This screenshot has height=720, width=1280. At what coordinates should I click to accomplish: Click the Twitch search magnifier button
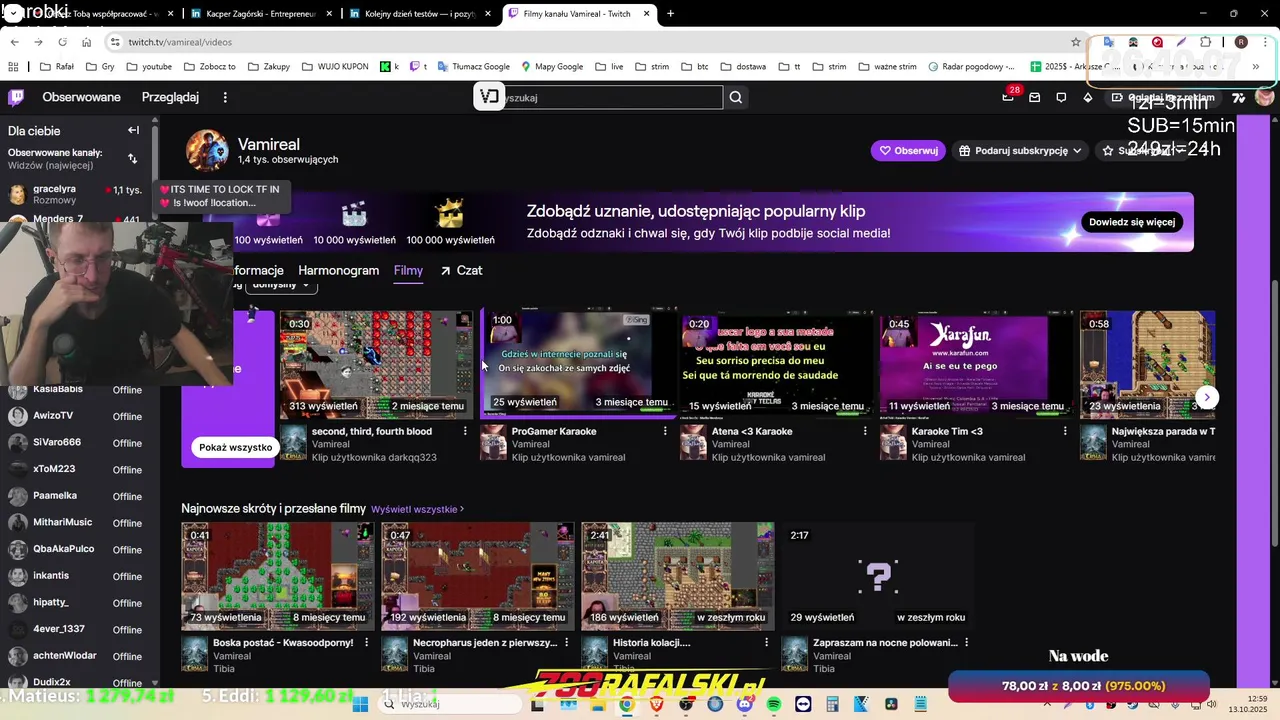pos(736,97)
